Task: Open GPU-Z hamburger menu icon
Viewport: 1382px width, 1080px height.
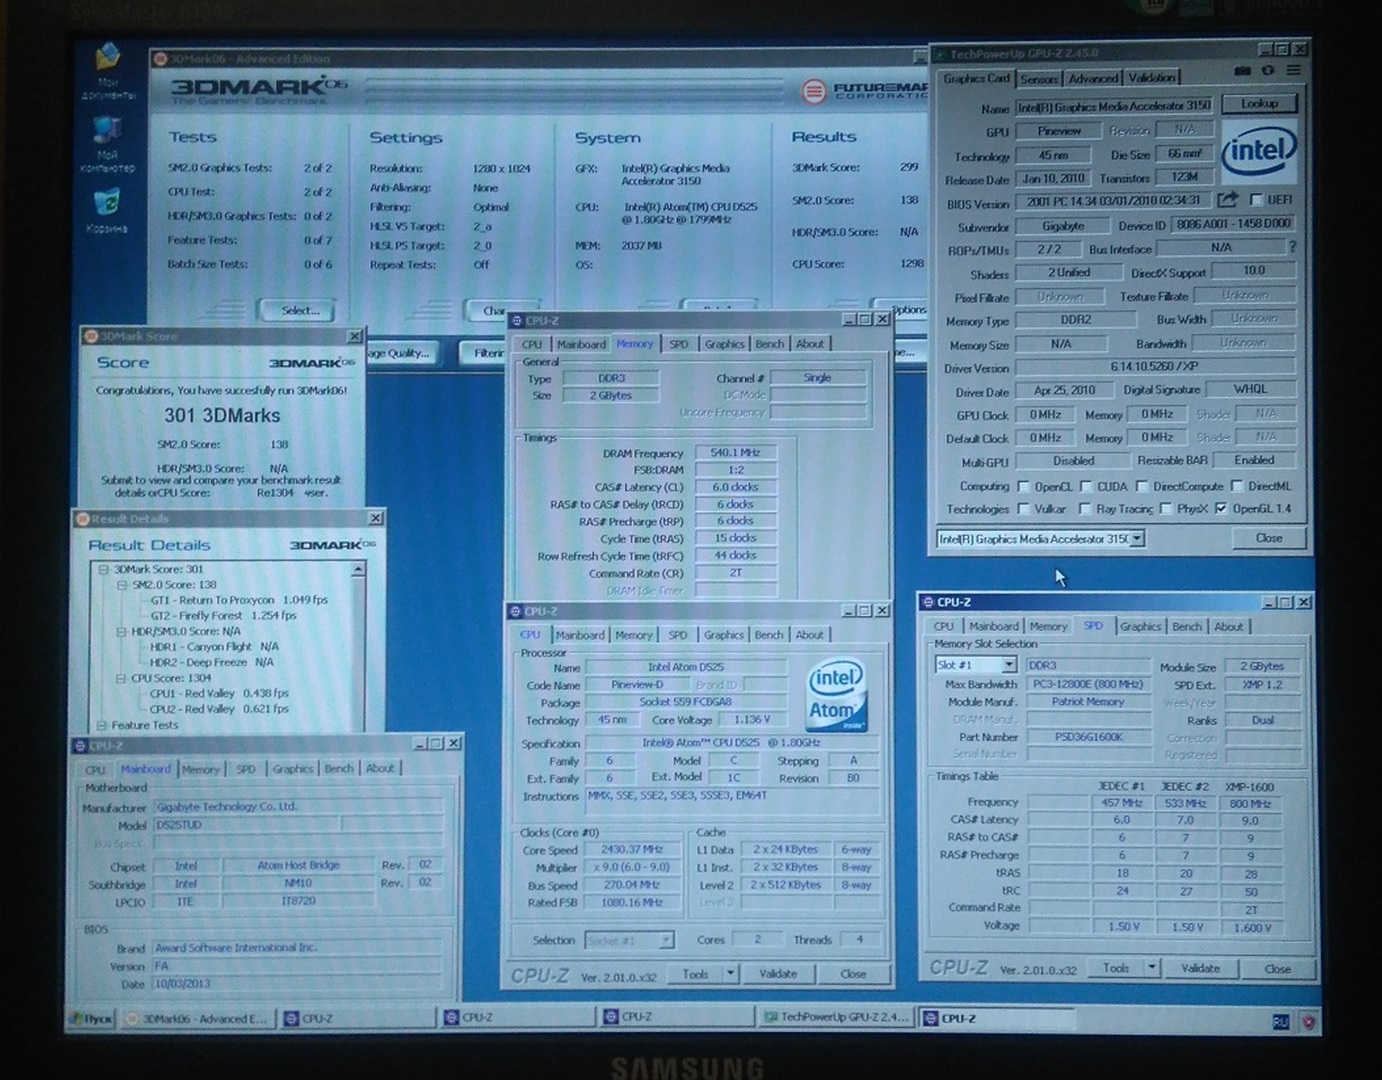Action: tap(1293, 71)
